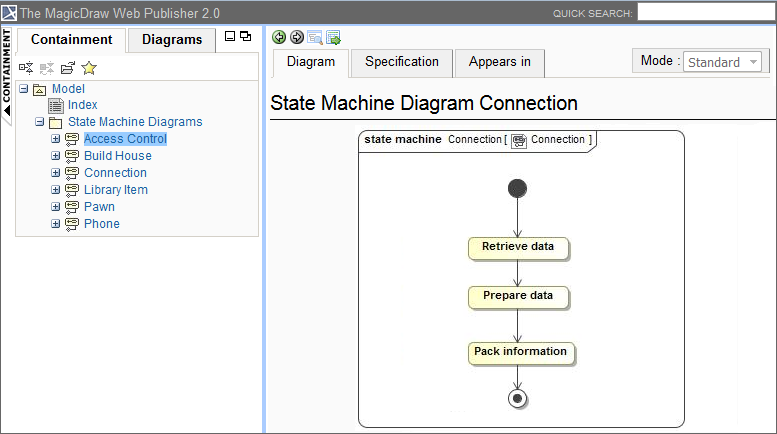Switch to the Specification tab

401,62
